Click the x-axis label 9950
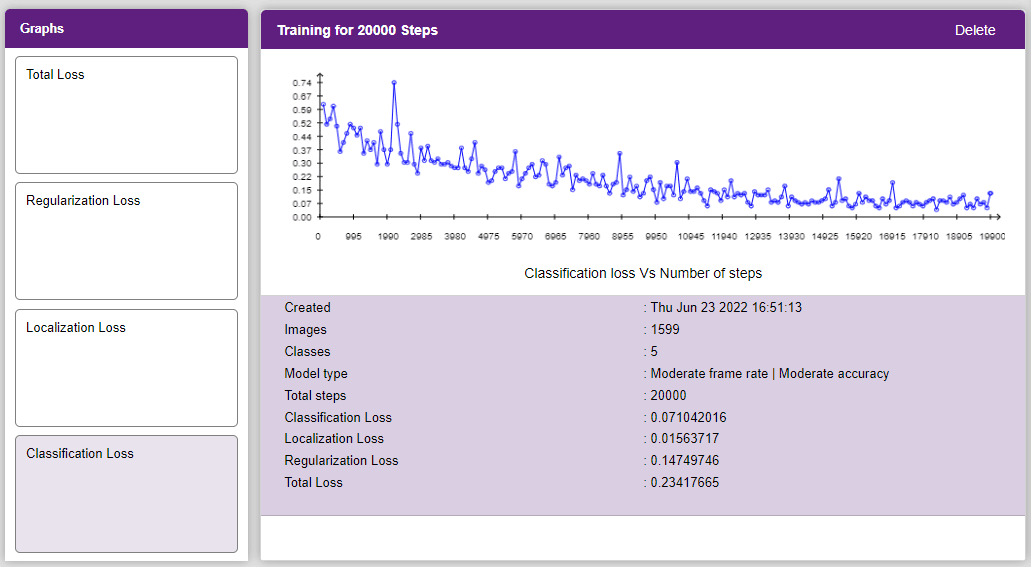1031x567 pixels. click(x=656, y=236)
